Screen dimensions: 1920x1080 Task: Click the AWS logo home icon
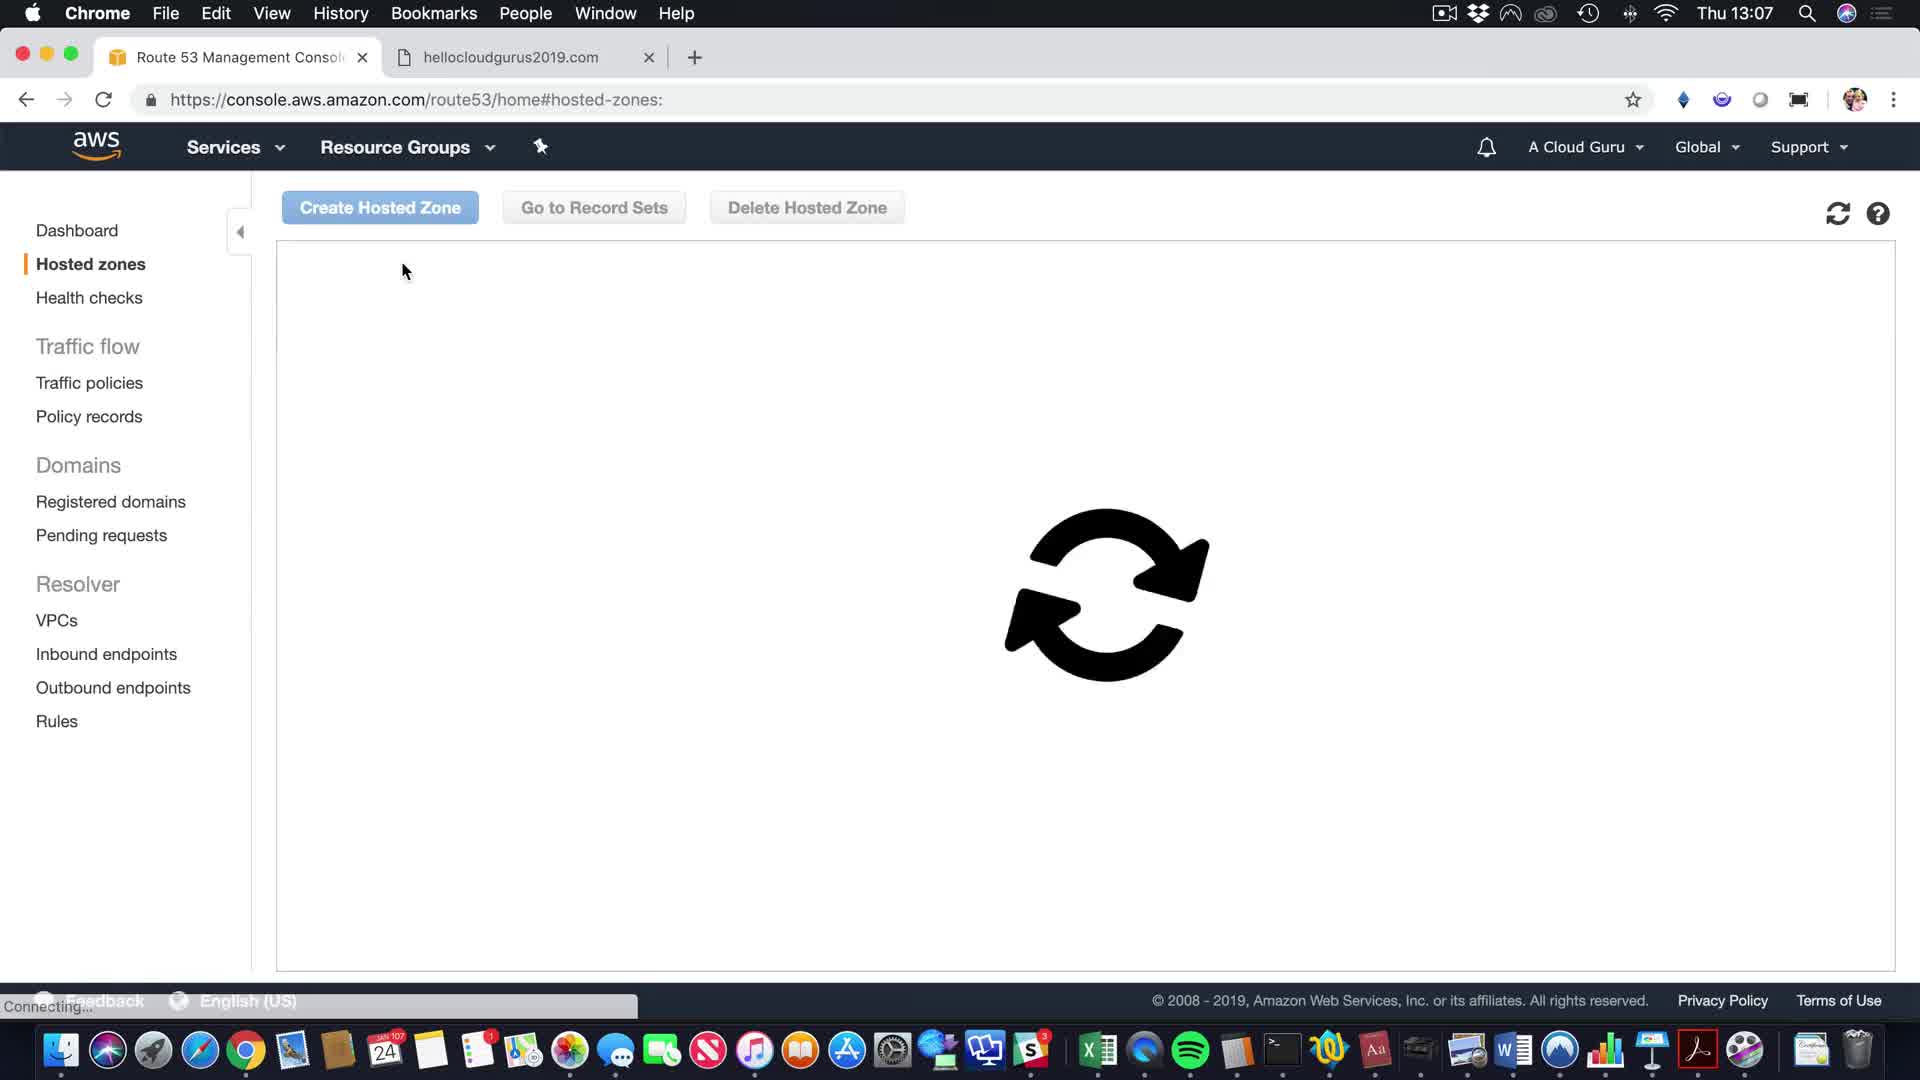(x=96, y=146)
